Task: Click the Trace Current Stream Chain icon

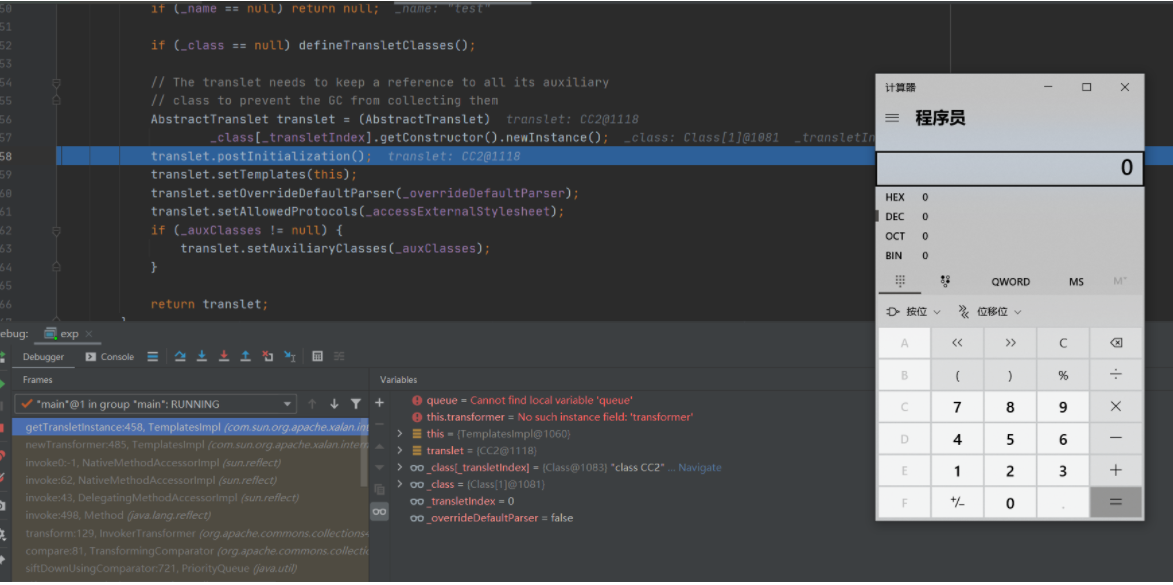Action: coord(339,357)
